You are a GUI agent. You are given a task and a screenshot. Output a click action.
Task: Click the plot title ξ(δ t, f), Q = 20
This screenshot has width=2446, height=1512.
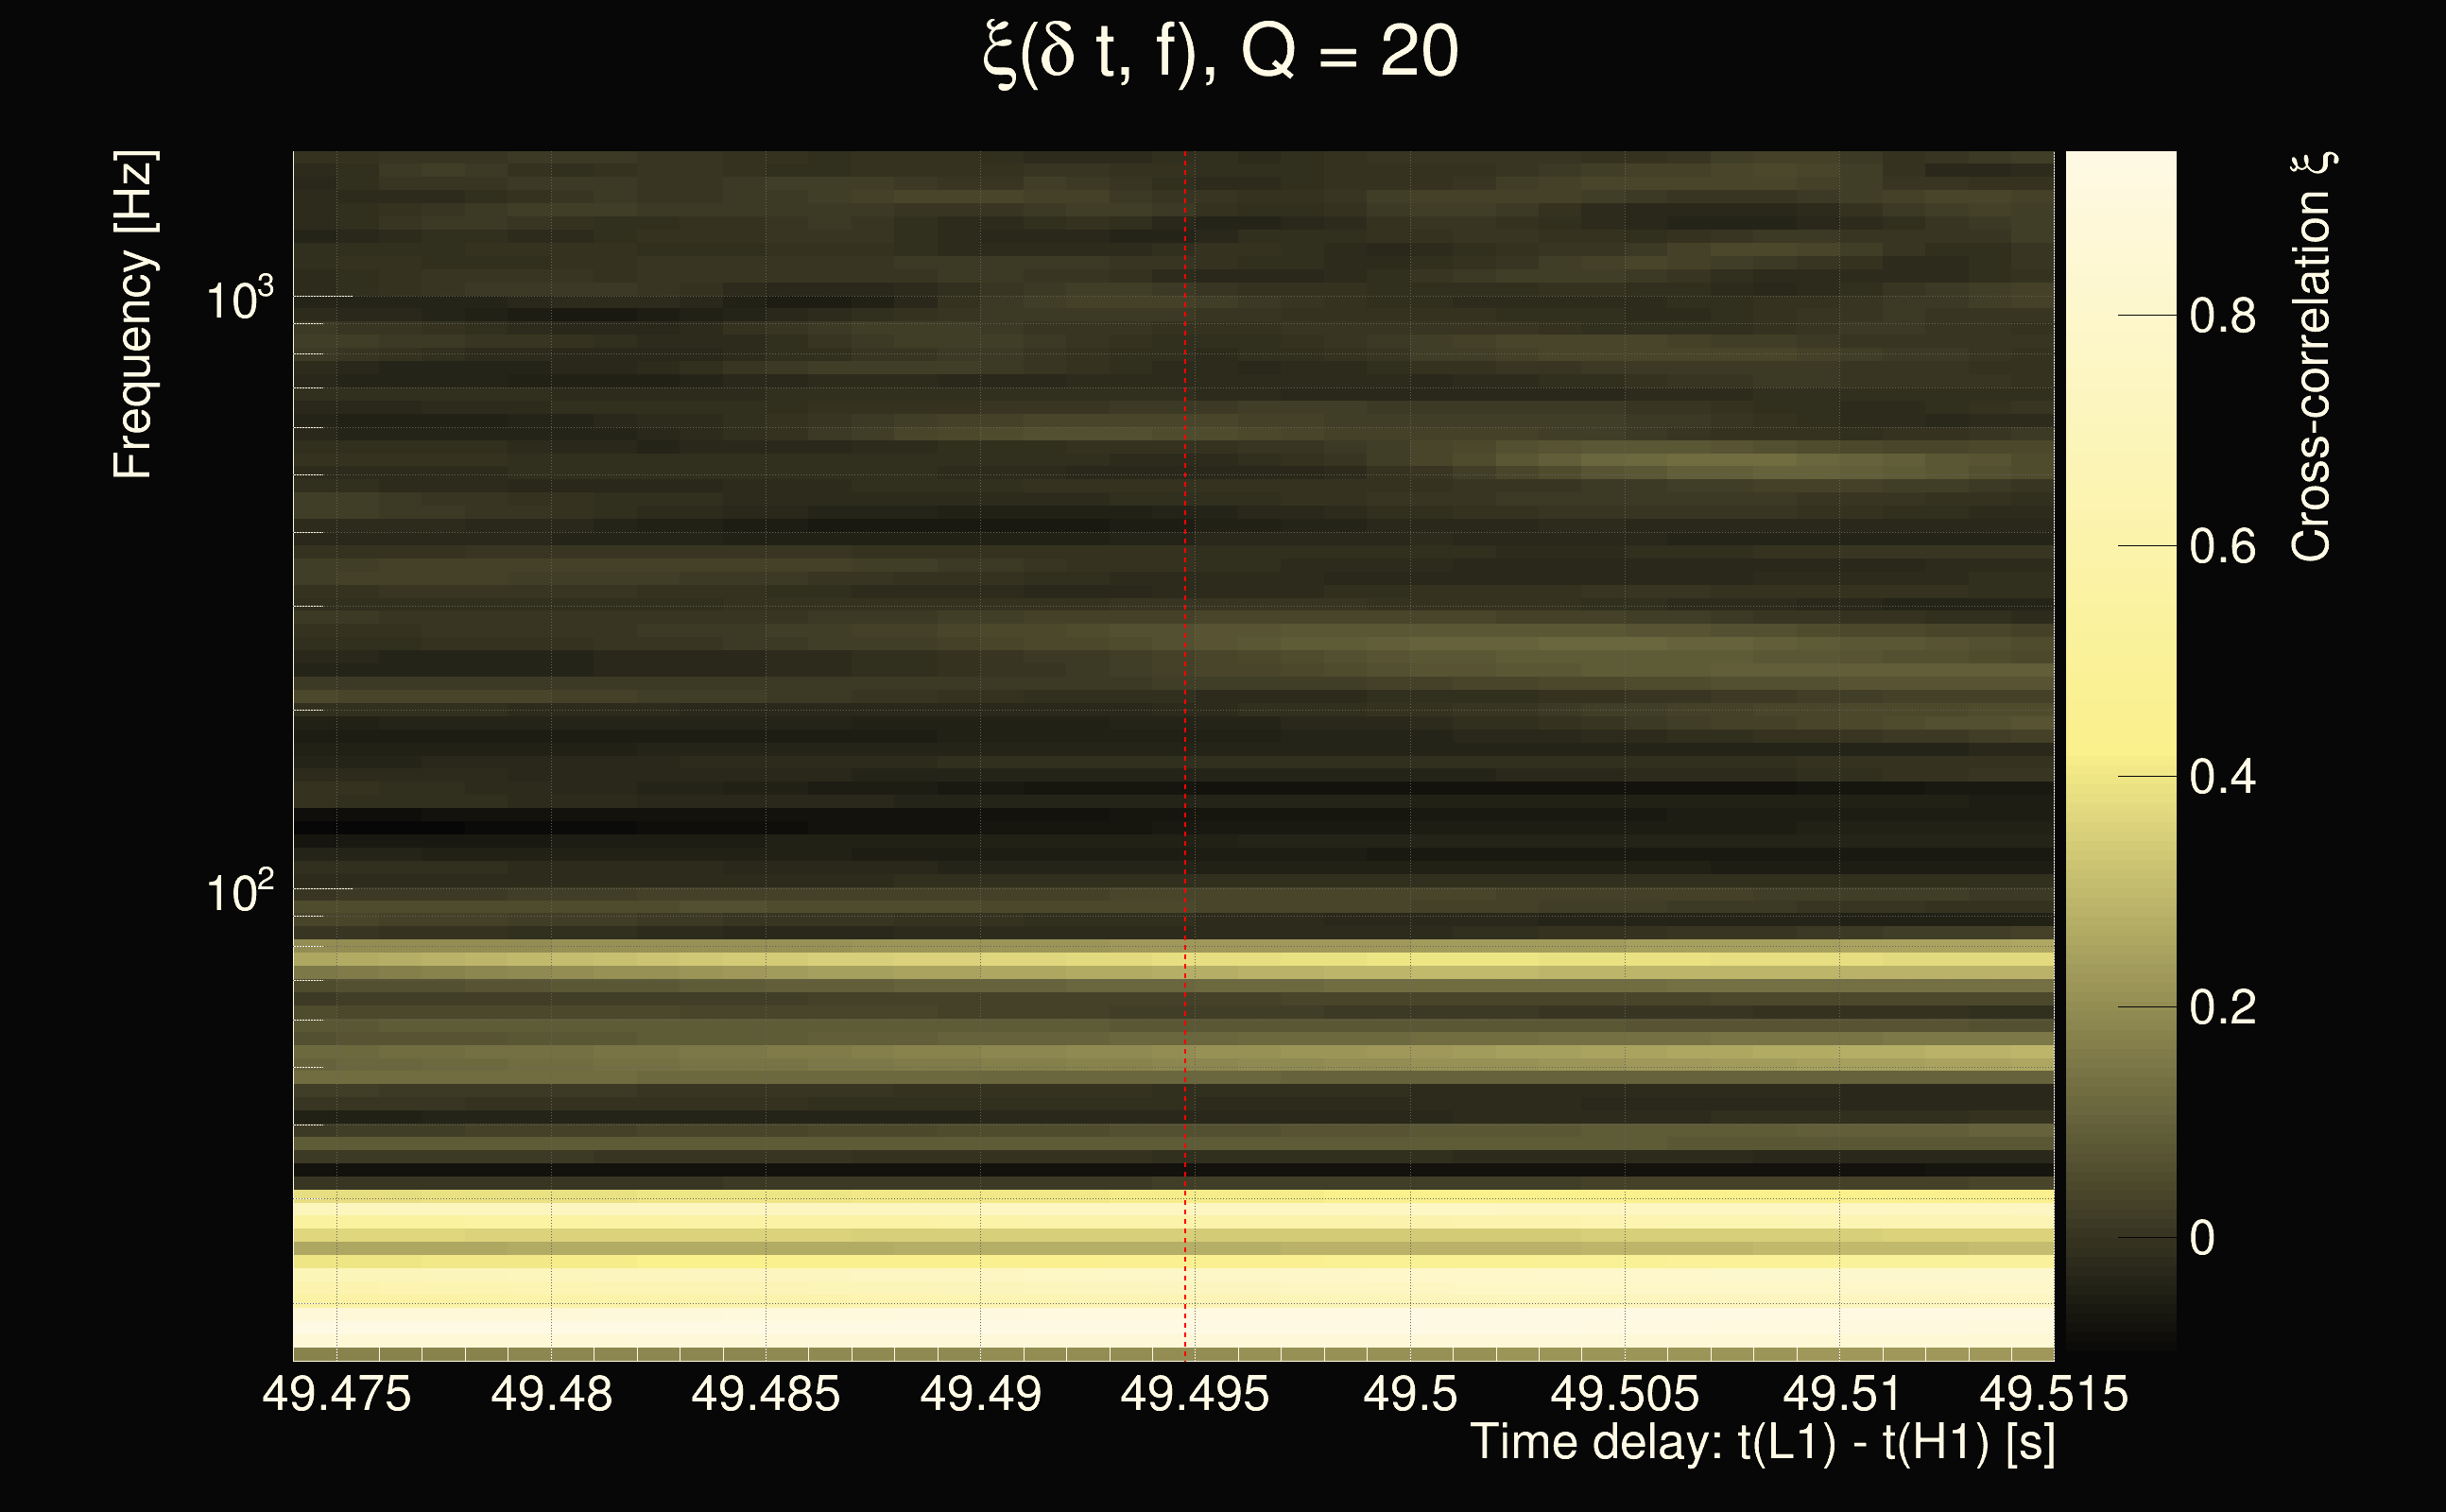coord(1221,52)
